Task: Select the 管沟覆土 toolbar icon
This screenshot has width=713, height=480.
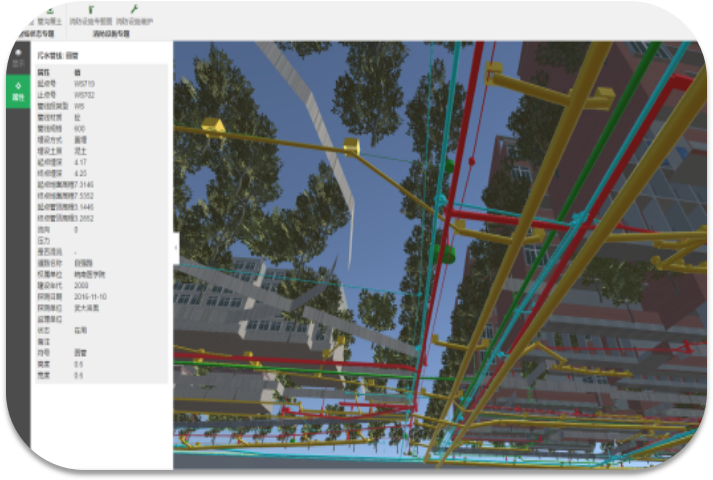Action: tap(48, 15)
